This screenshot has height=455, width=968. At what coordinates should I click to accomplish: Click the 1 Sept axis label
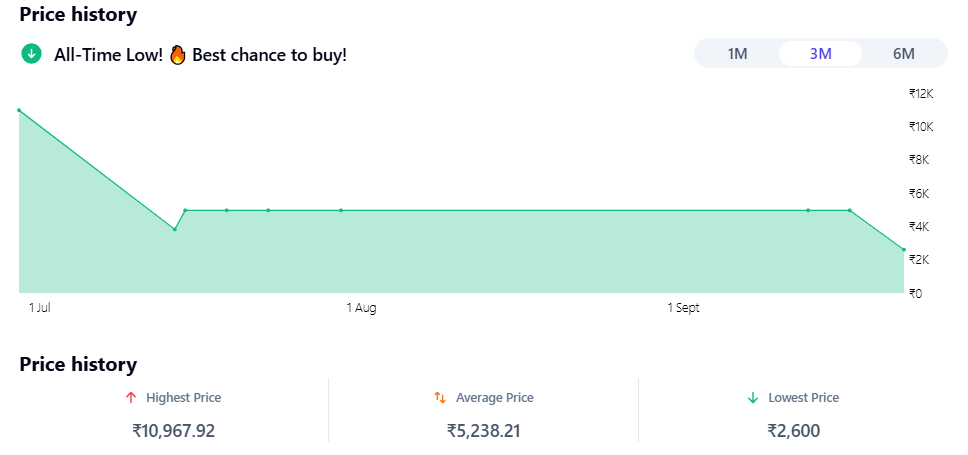point(683,308)
